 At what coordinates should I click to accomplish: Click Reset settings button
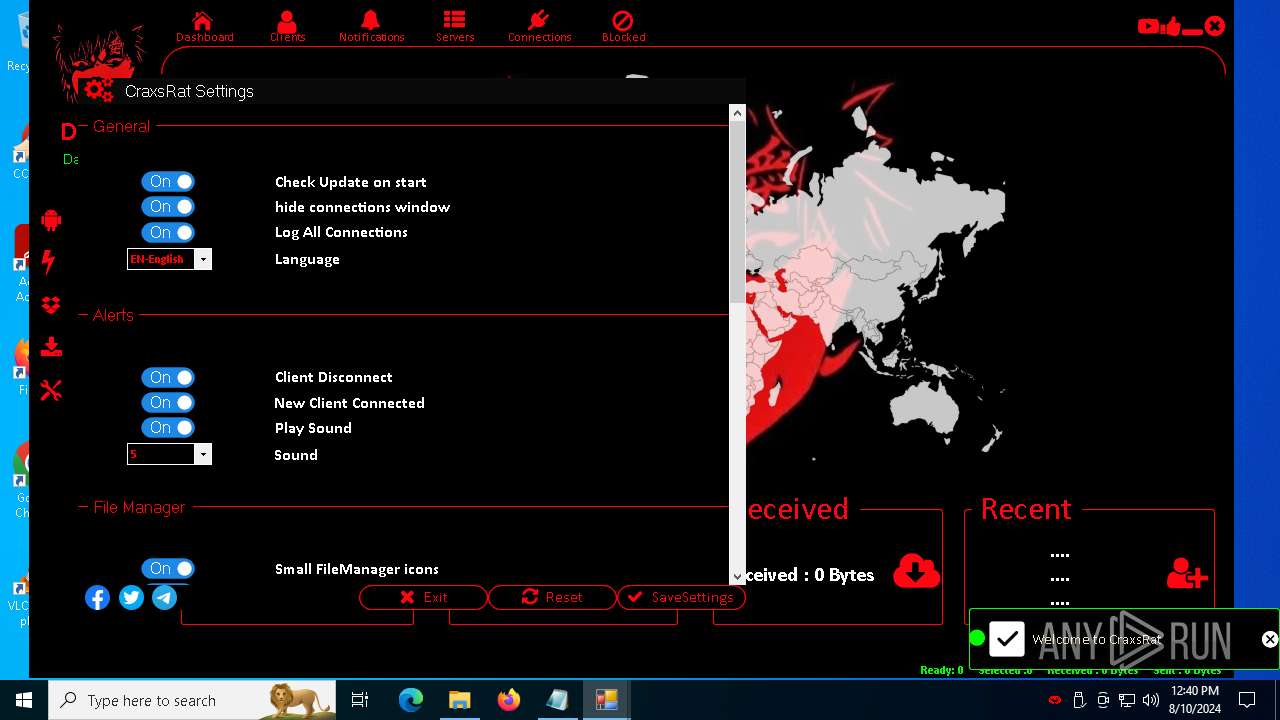click(552, 597)
